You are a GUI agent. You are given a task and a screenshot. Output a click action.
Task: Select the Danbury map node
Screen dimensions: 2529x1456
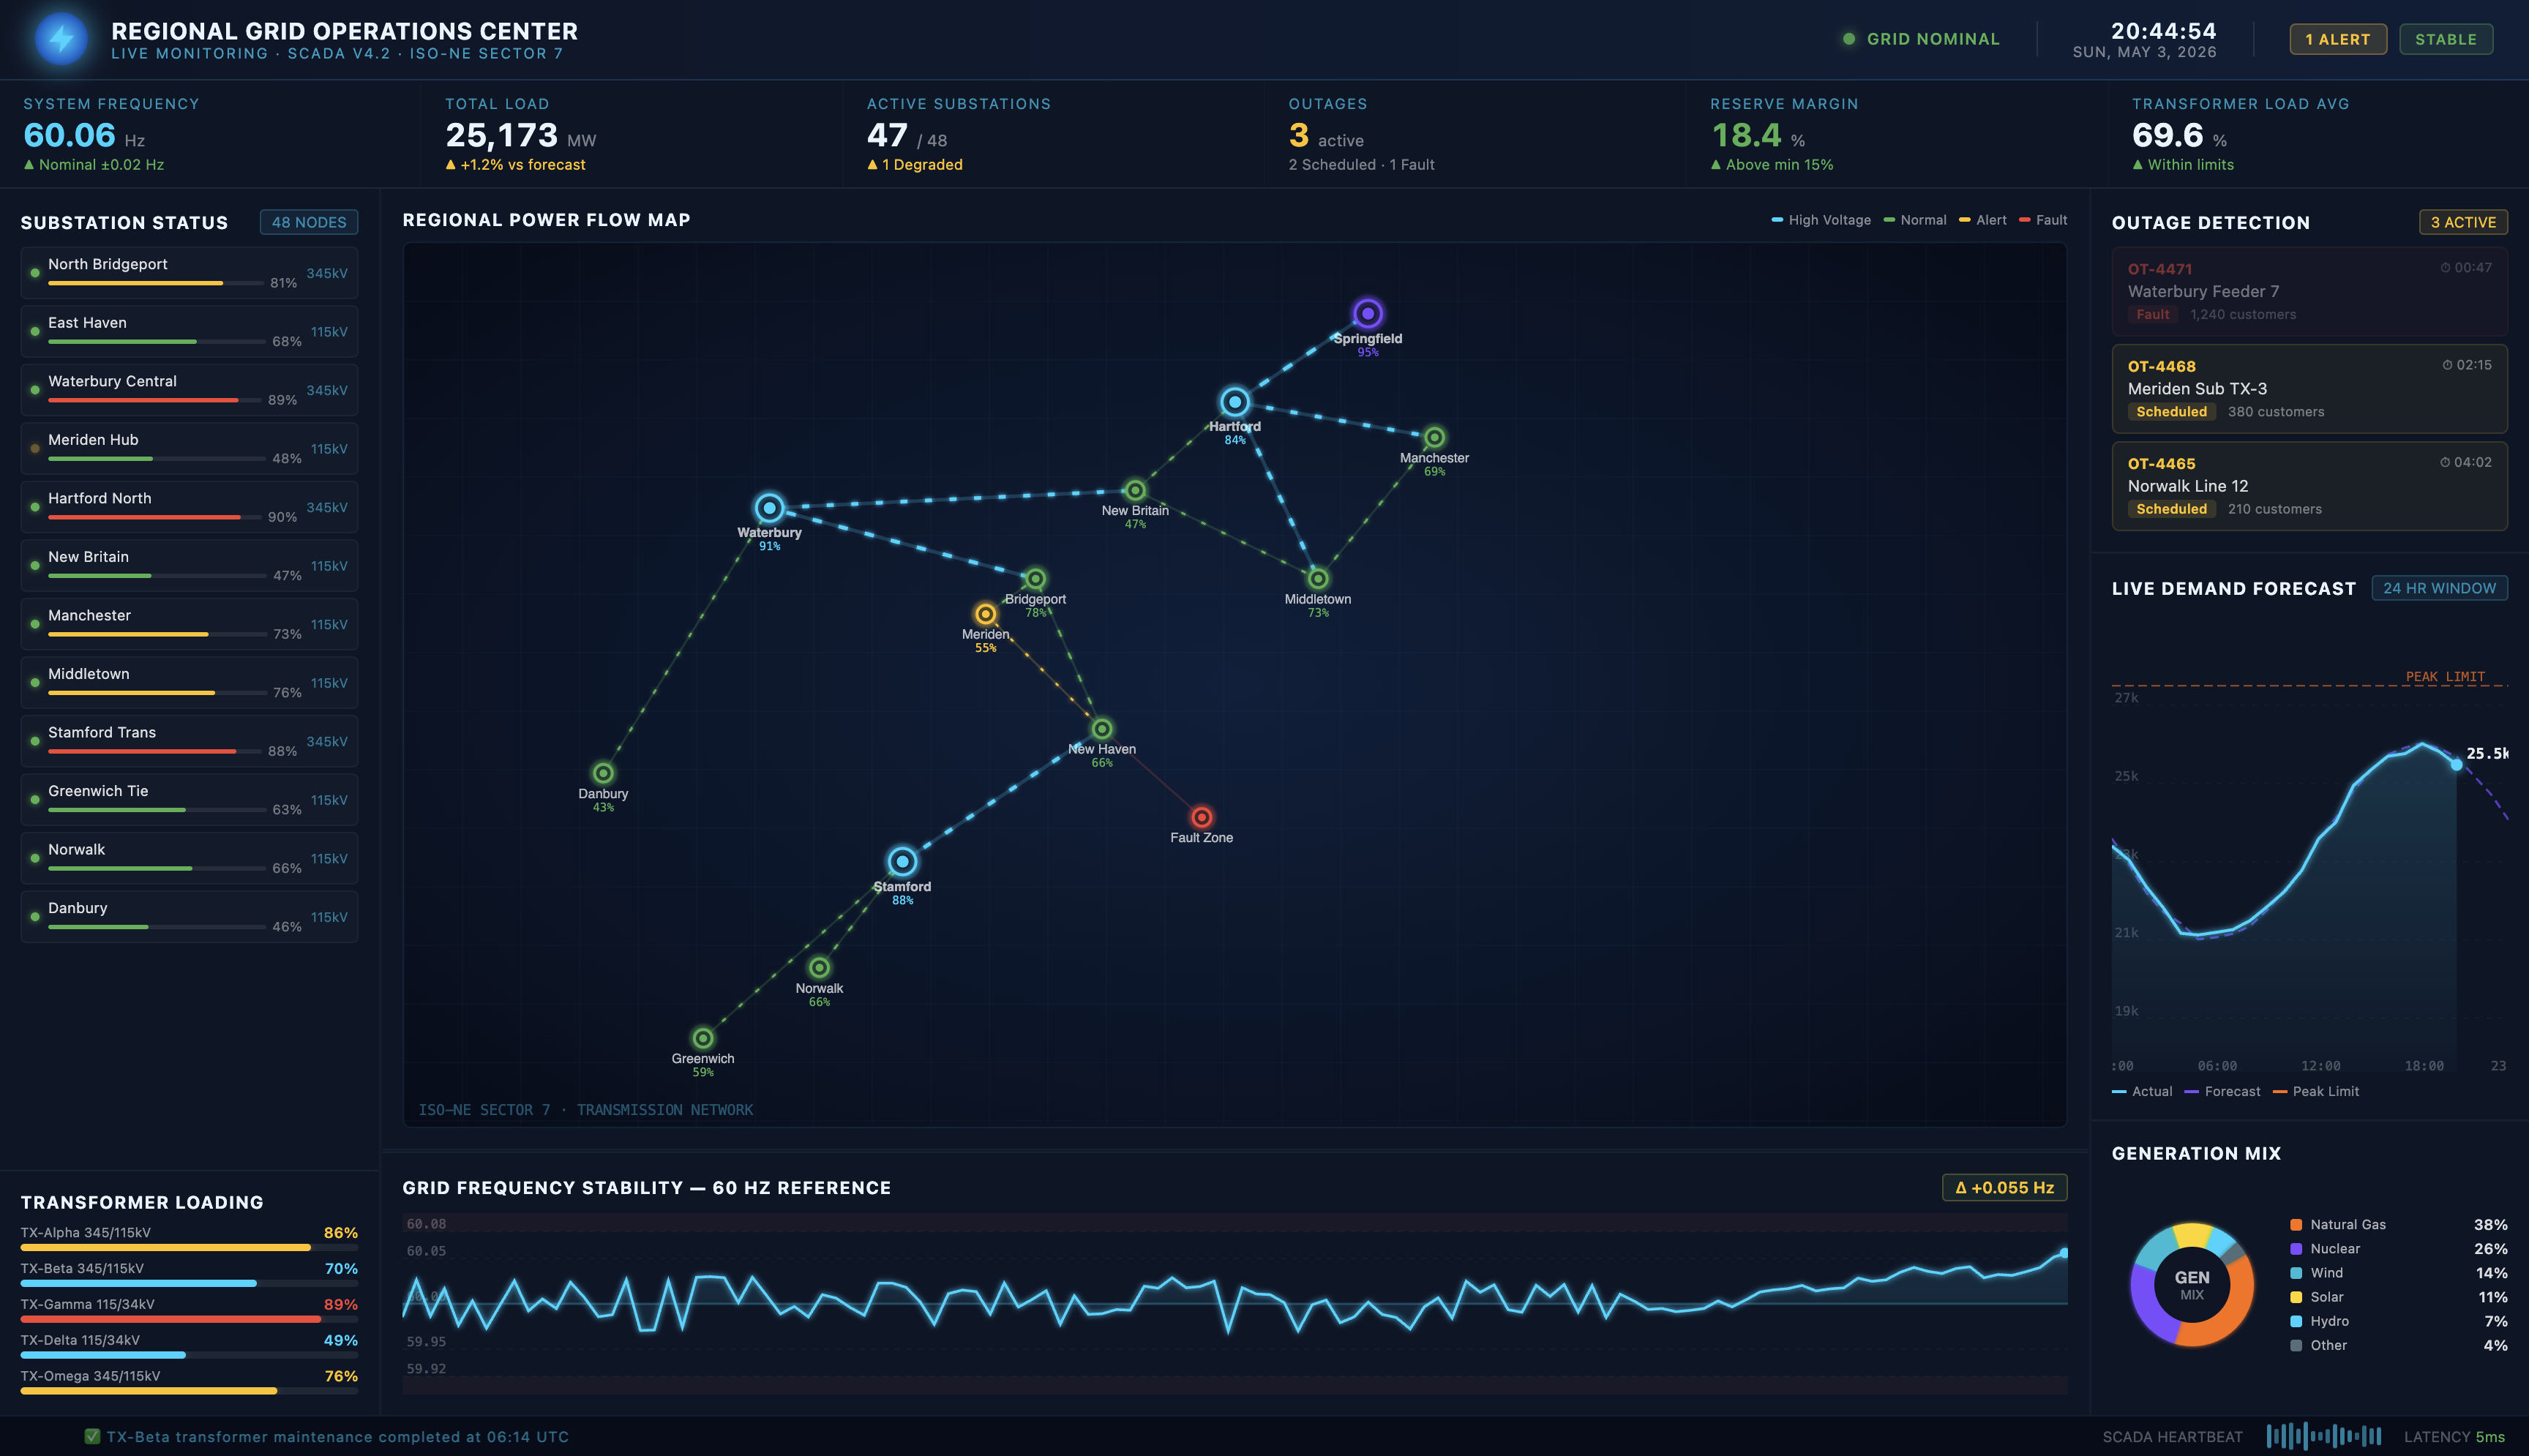tap(603, 773)
